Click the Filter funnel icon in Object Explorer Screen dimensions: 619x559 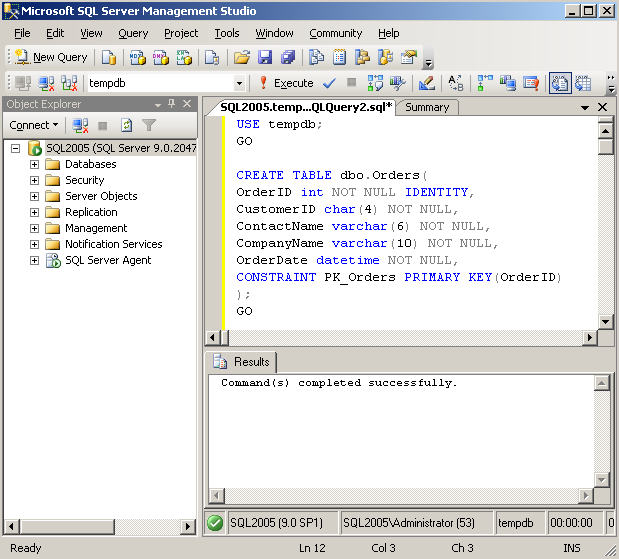pos(149,126)
